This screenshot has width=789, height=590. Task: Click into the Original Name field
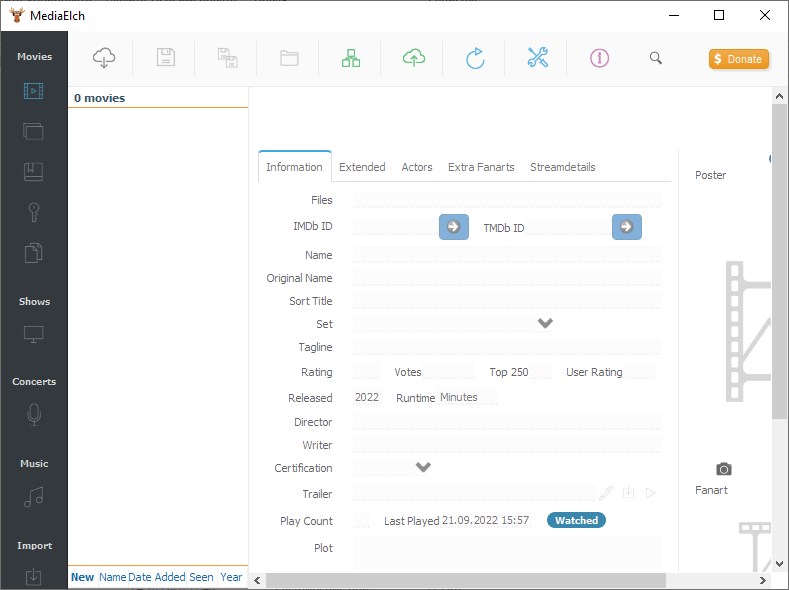pyautogui.click(x=507, y=278)
